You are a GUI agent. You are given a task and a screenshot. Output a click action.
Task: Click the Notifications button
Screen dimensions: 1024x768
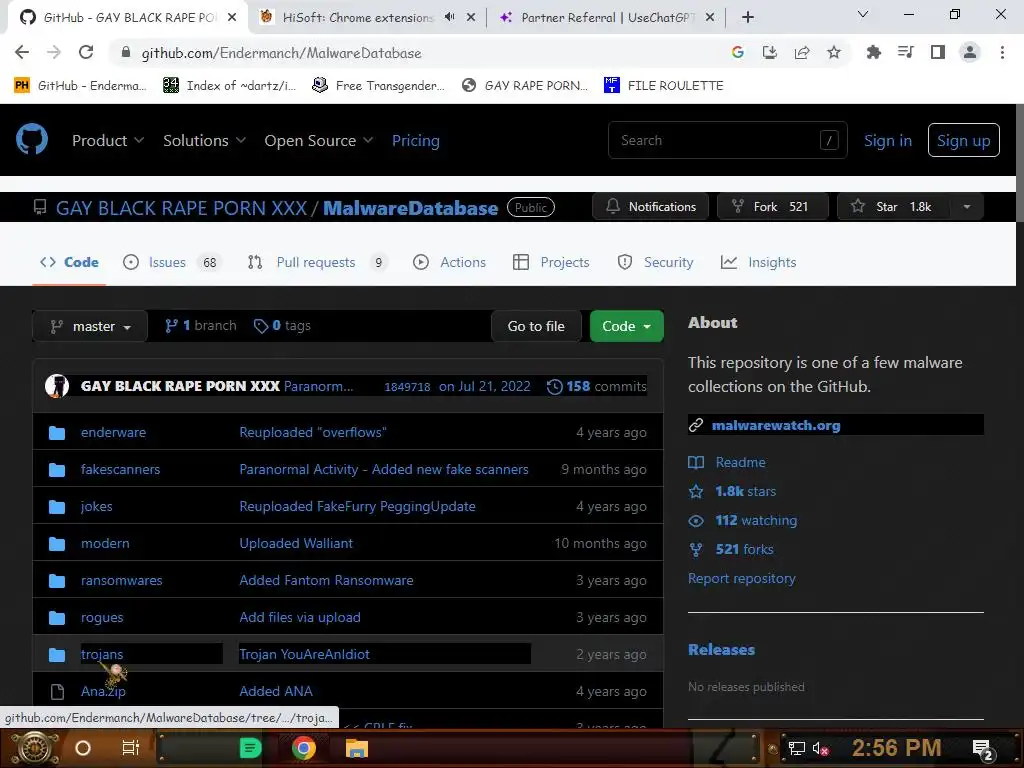point(650,207)
